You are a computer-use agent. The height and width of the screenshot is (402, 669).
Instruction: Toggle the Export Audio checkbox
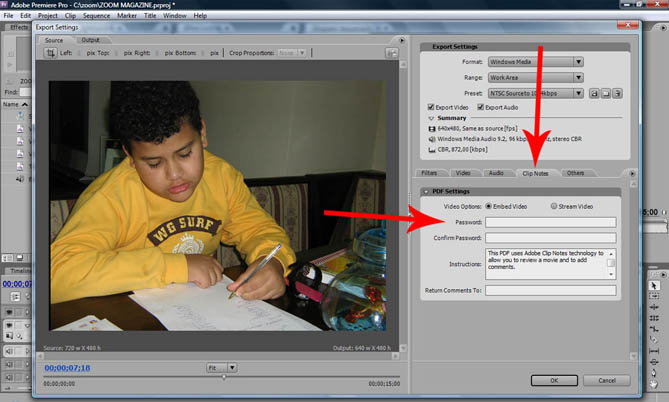[x=481, y=107]
